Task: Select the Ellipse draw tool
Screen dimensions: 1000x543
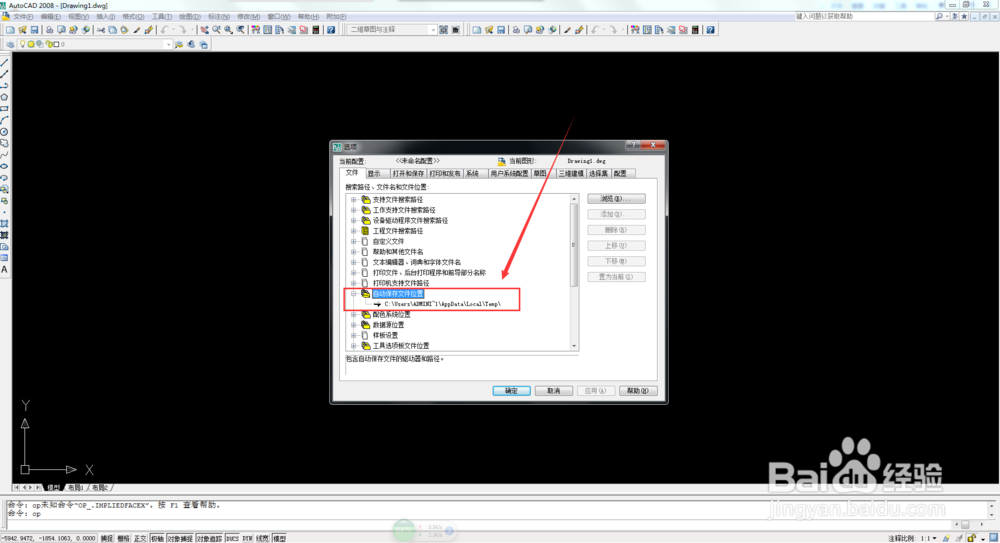Action: coord(4,166)
